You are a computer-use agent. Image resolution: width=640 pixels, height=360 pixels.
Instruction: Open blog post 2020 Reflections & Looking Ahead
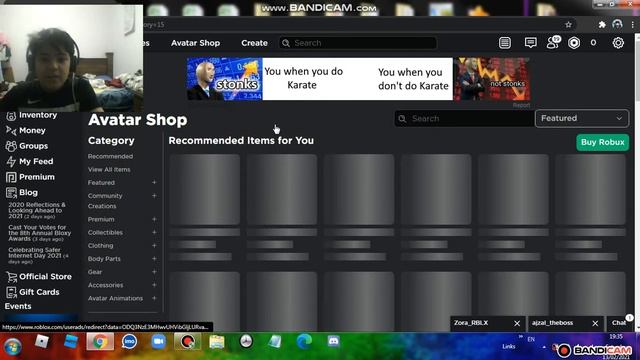[37, 211]
